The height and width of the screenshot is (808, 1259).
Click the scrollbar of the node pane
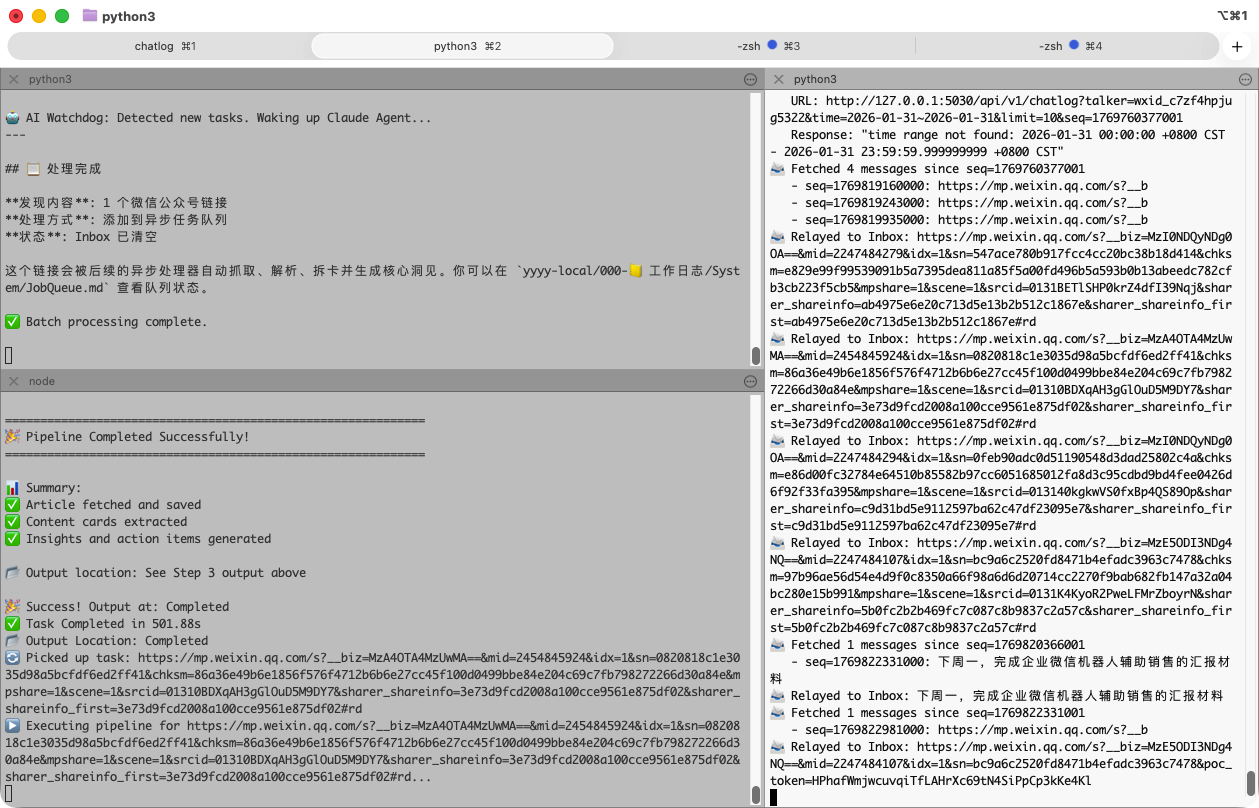tap(756, 795)
